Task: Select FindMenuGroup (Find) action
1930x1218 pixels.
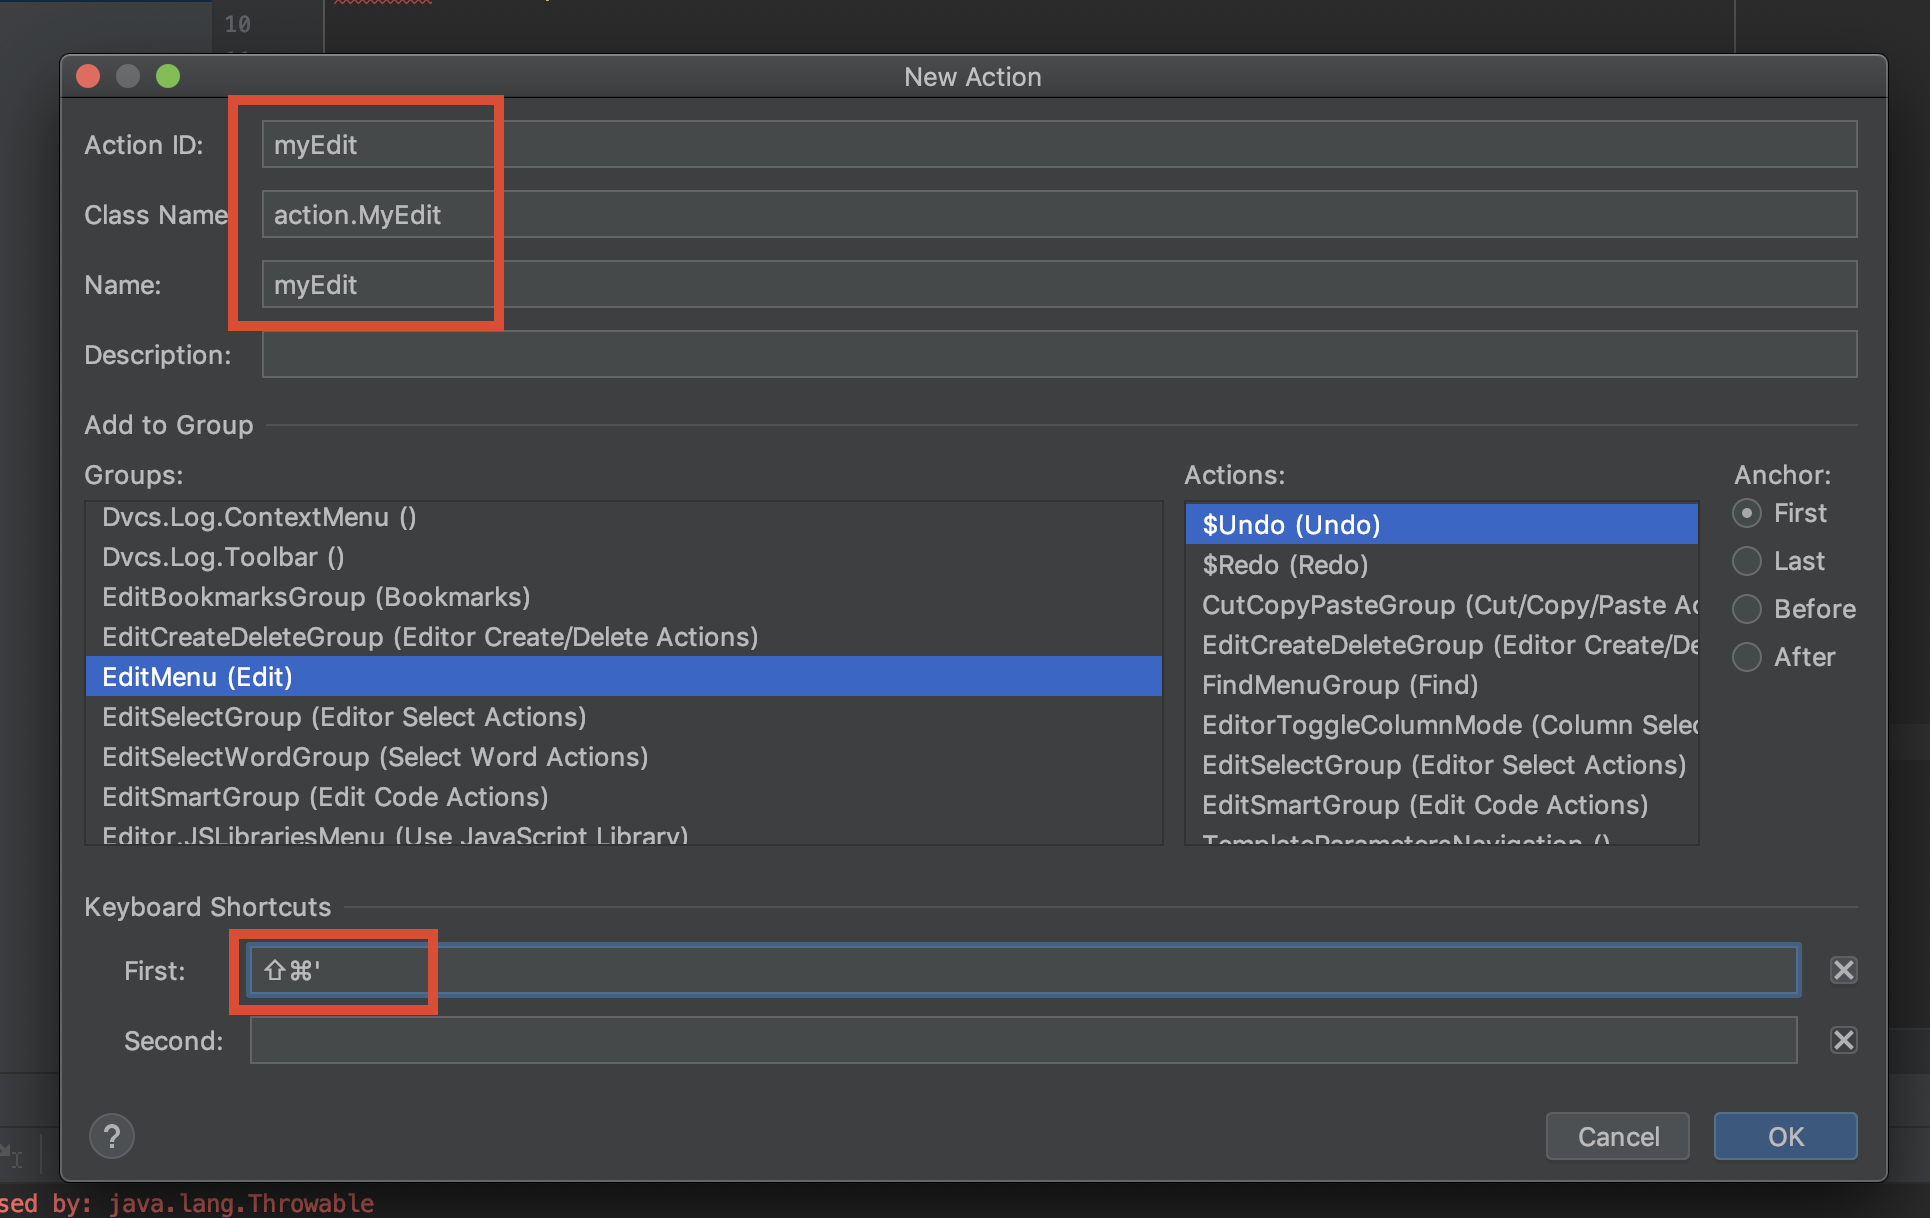Action: [x=1340, y=685]
